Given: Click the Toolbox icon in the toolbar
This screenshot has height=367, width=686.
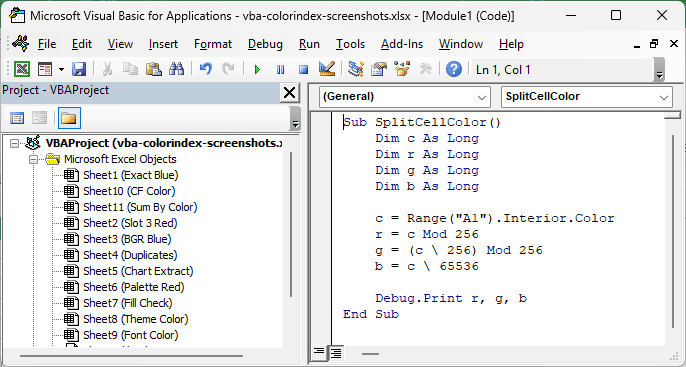Looking at the screenshot, I should click(425, 69).
